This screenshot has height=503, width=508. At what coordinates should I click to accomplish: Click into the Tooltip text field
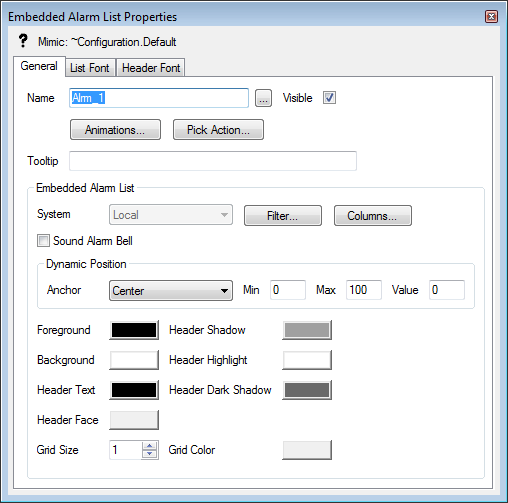[x=213, y=161]
